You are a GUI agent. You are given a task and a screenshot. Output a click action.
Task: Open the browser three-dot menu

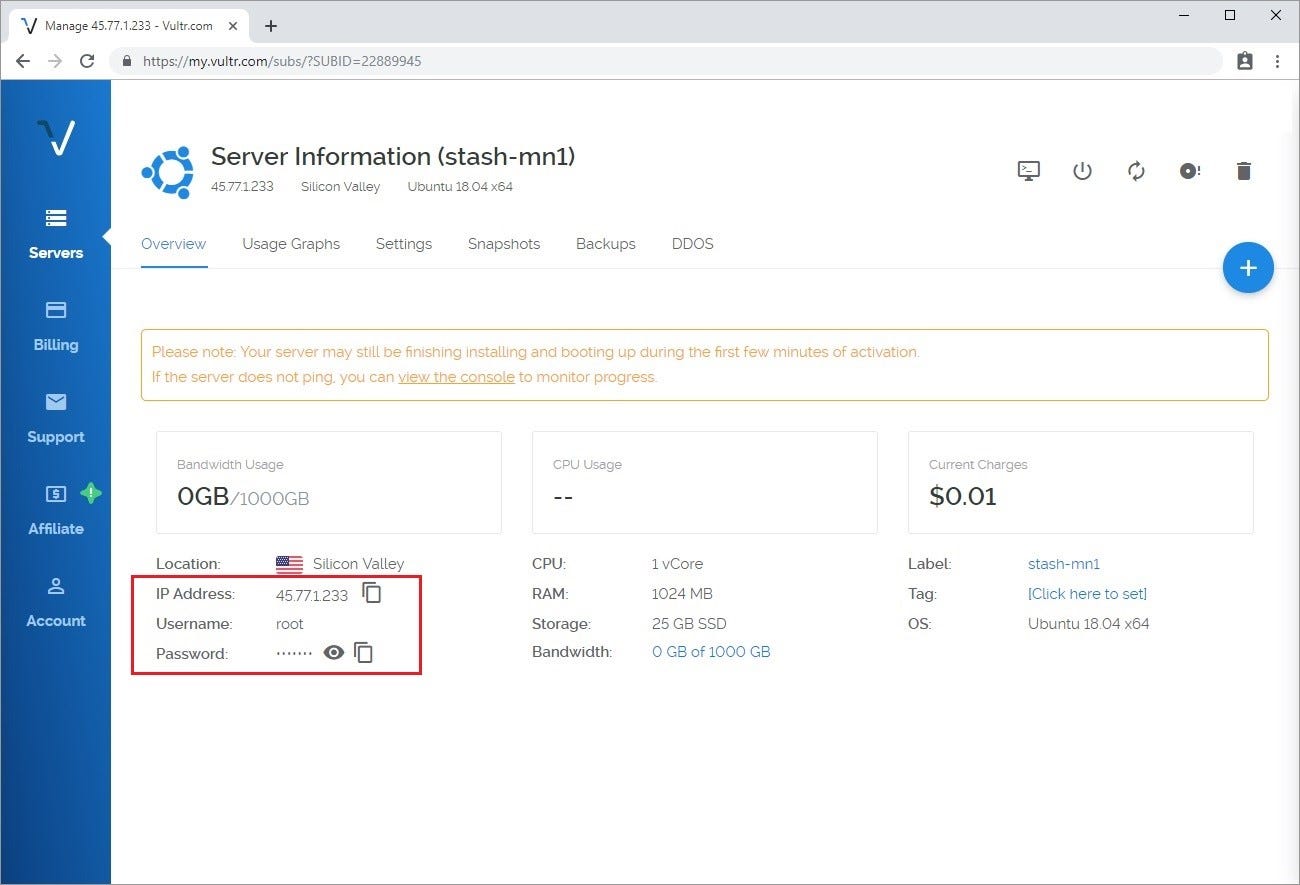pos(1277,61)
